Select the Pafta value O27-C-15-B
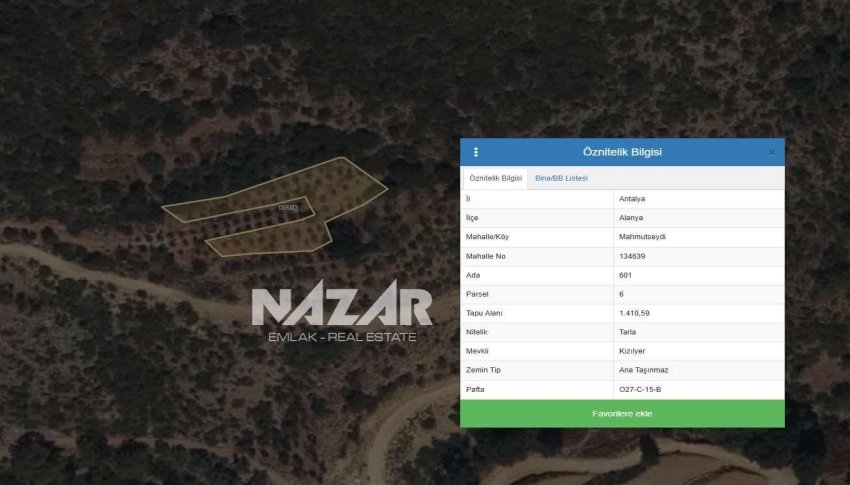 [x=640, y=389]
